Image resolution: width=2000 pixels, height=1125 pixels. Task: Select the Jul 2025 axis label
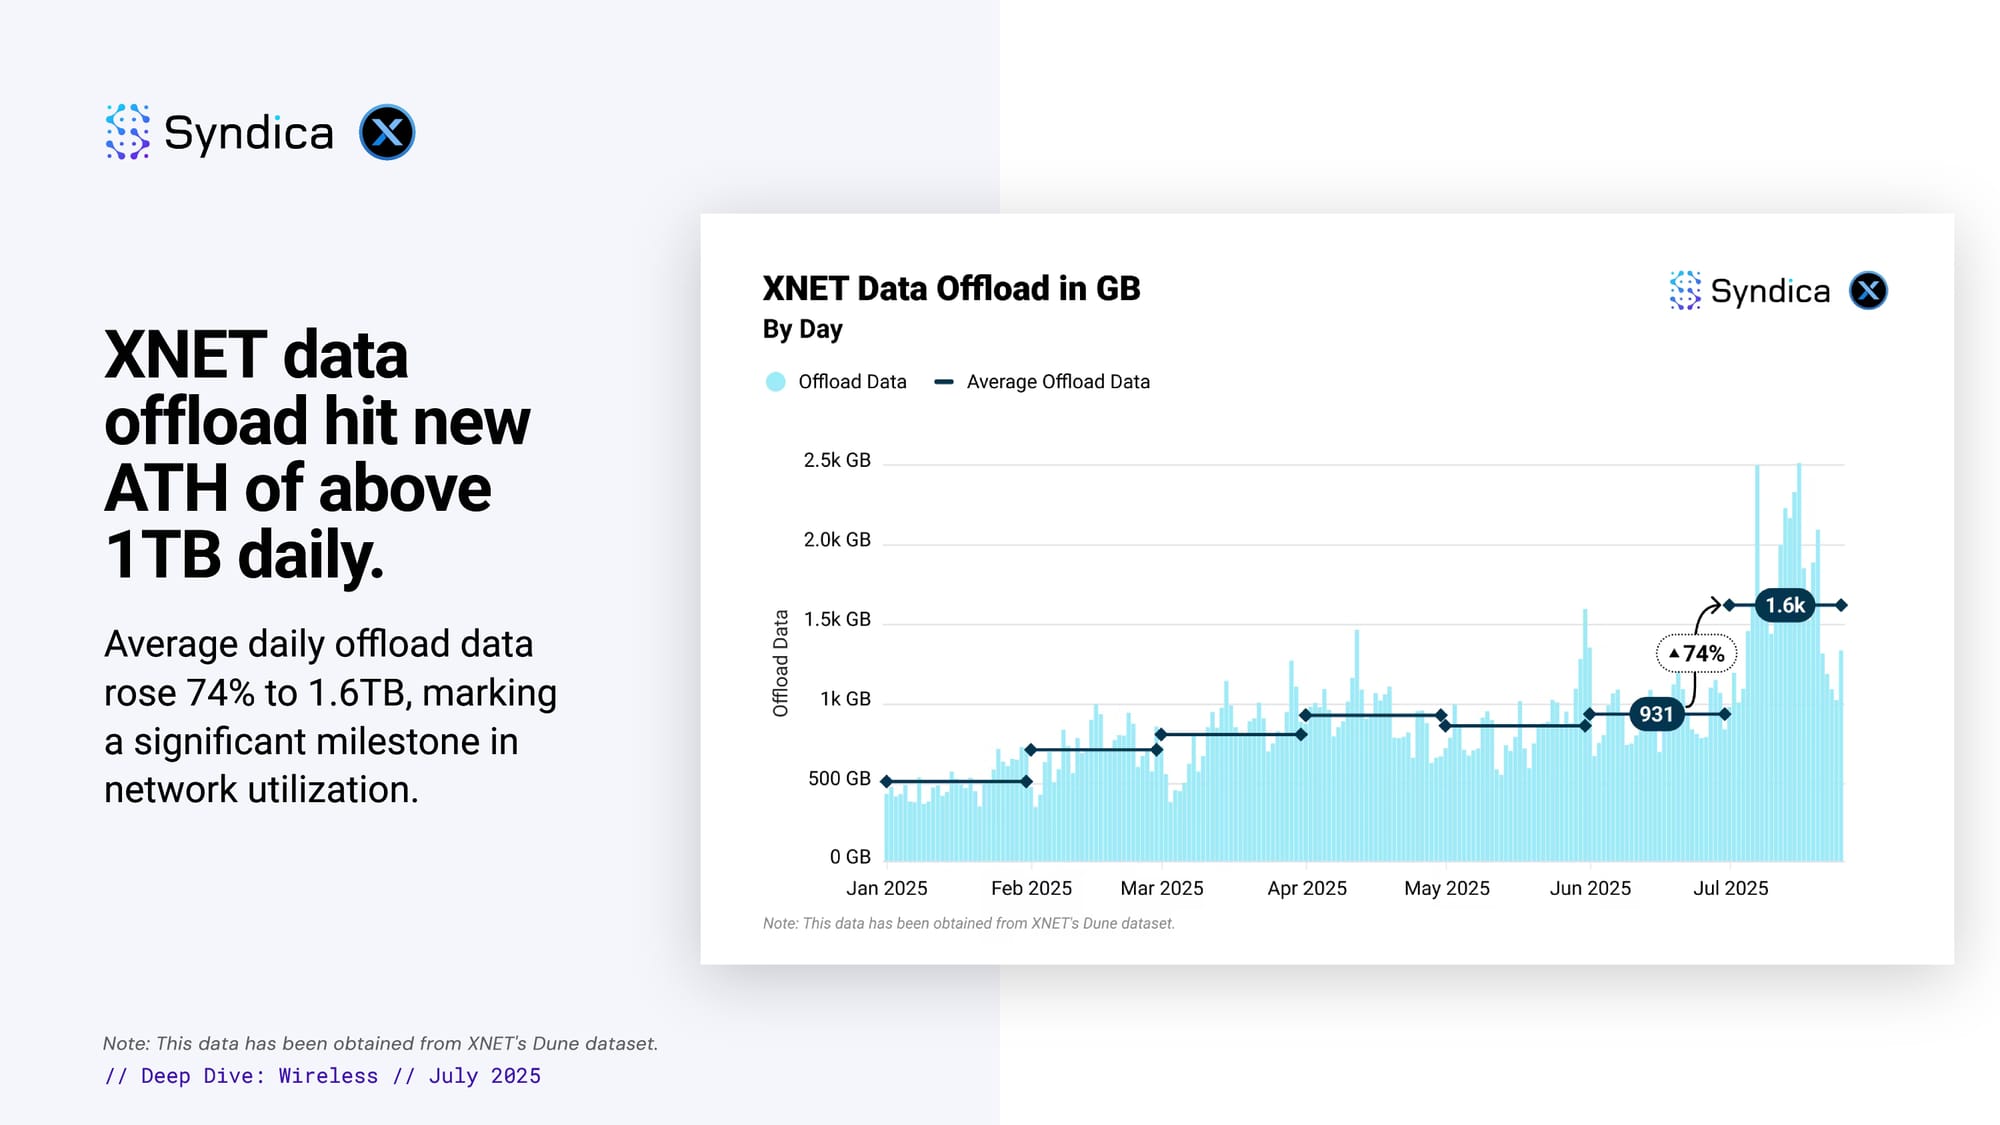coord(1730,888)
